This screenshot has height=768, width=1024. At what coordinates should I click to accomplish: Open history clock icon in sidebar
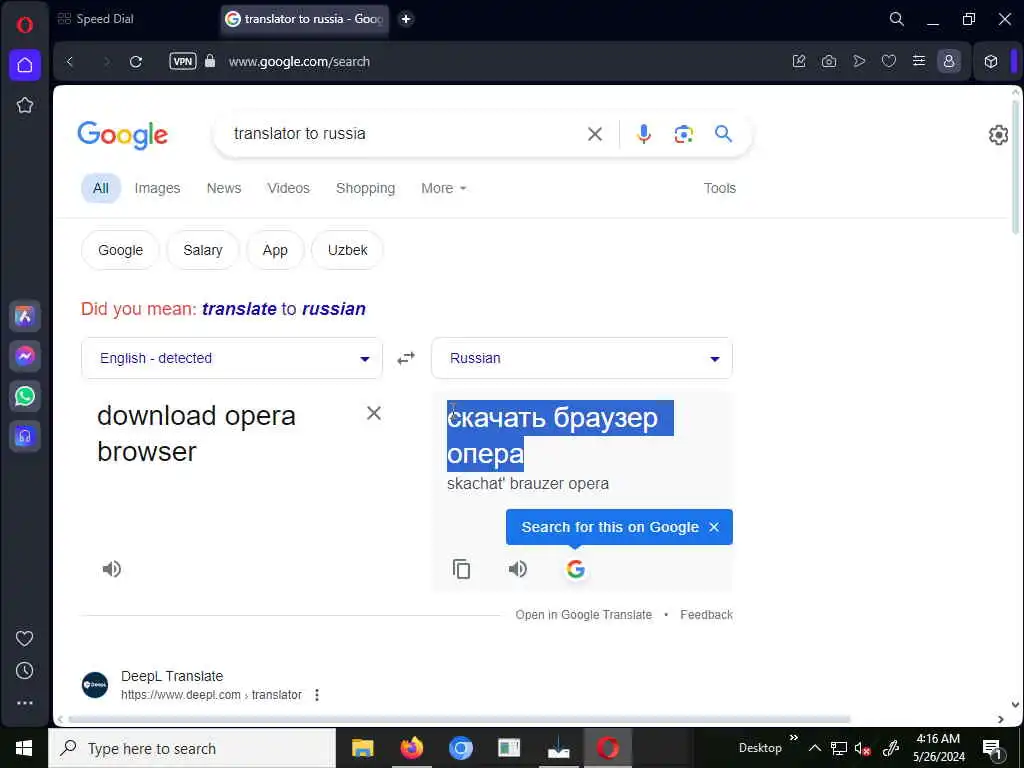[x=25, y=670]
